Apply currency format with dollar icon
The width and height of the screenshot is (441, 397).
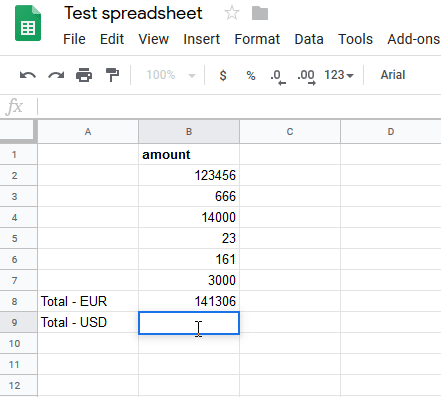click(223, 75)
